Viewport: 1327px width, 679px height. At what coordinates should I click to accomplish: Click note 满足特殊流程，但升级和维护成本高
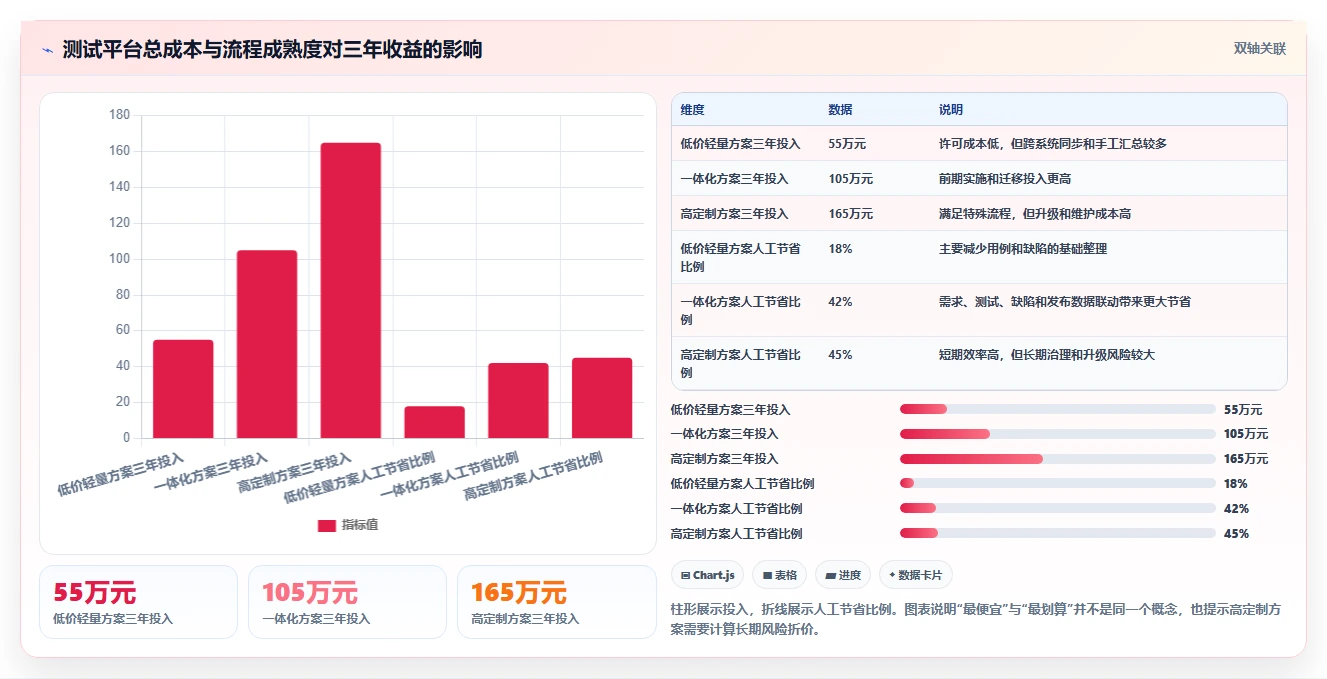[1034, 214]
